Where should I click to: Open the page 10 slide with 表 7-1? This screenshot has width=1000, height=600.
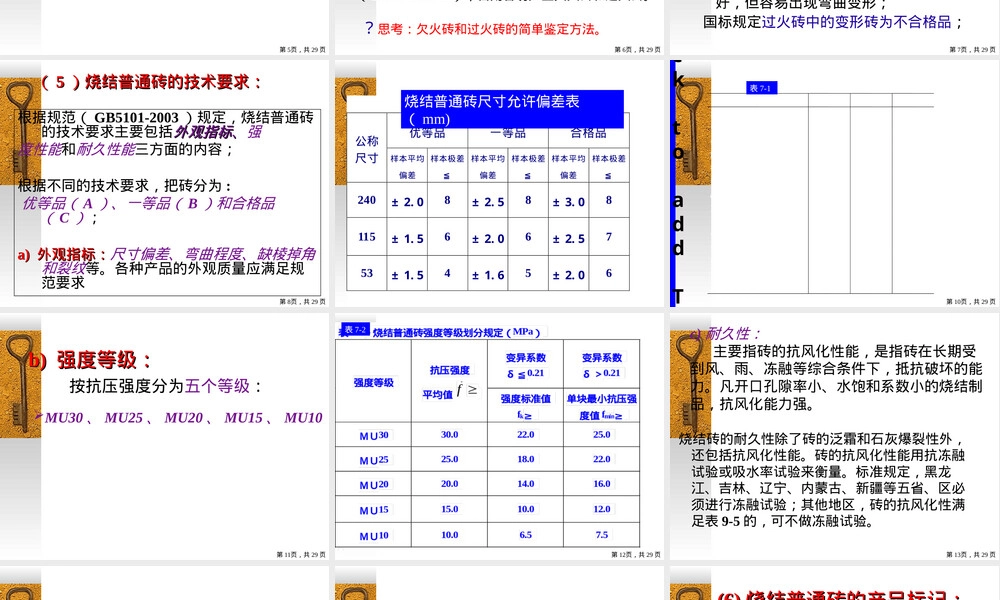pos(834,184)
